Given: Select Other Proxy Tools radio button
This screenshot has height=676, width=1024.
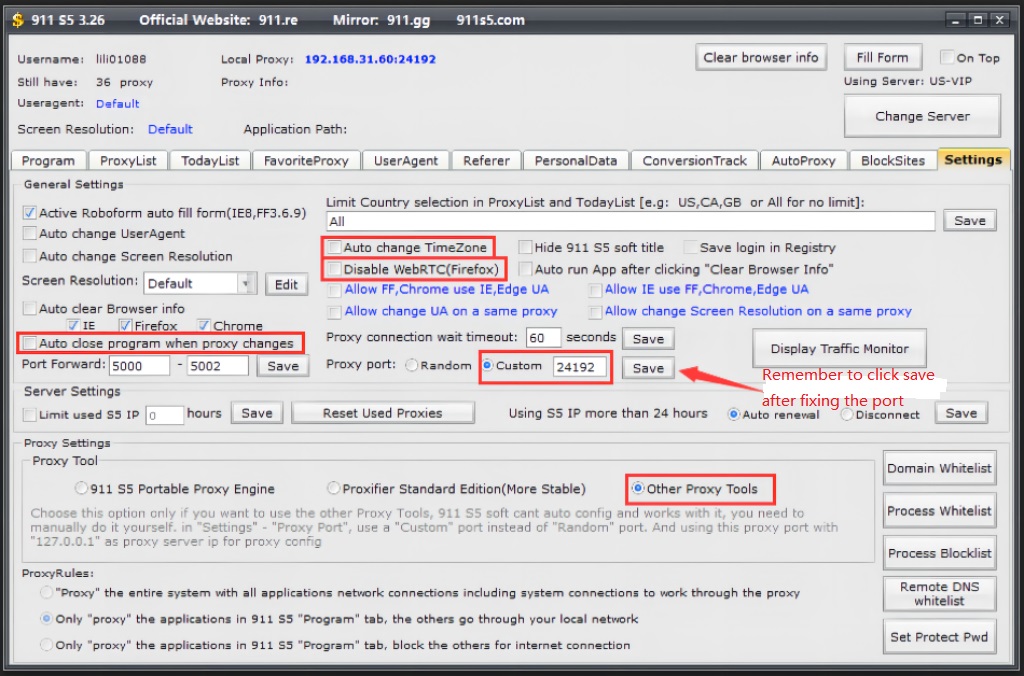Looking at the screenshot, I should pyautogui.click(x=637, y=489).
